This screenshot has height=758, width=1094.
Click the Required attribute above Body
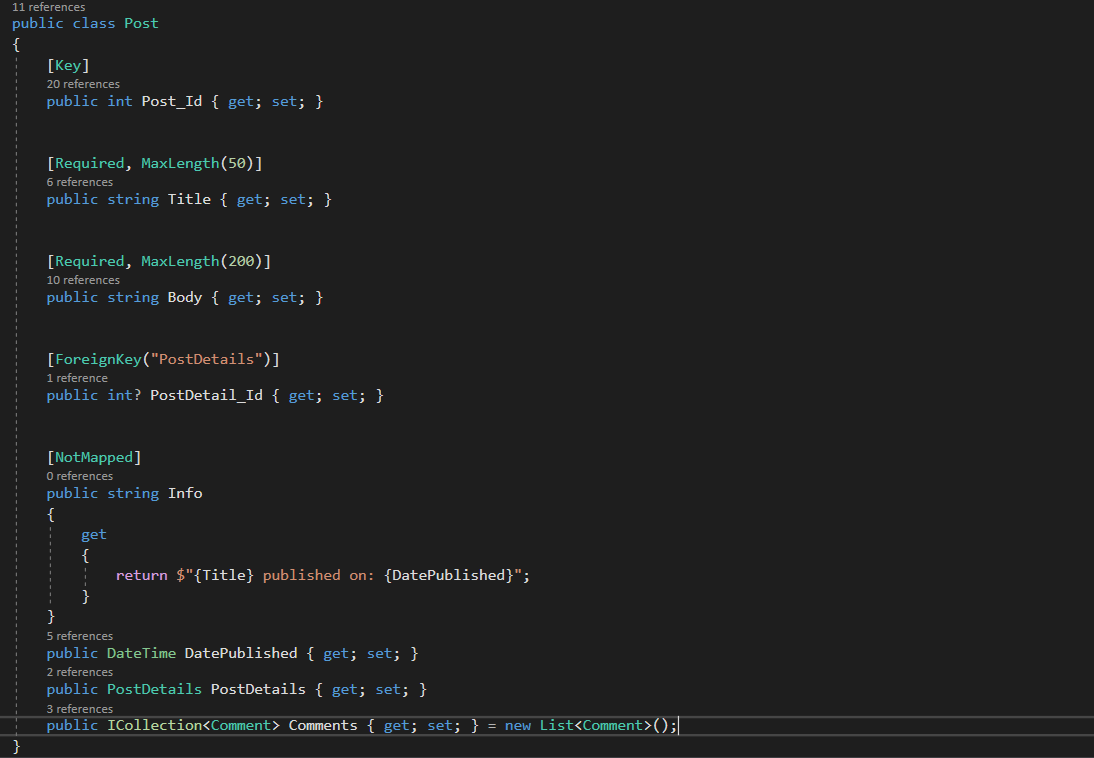pyautogui.click(x=89, y=261)
